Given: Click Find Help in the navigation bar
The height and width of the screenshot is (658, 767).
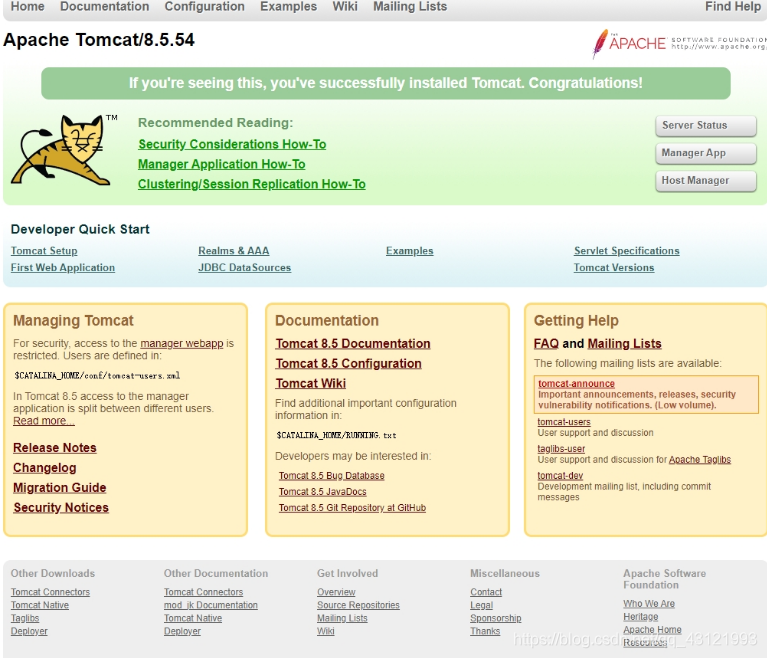Looking at the screenshot, I should 732,6.
